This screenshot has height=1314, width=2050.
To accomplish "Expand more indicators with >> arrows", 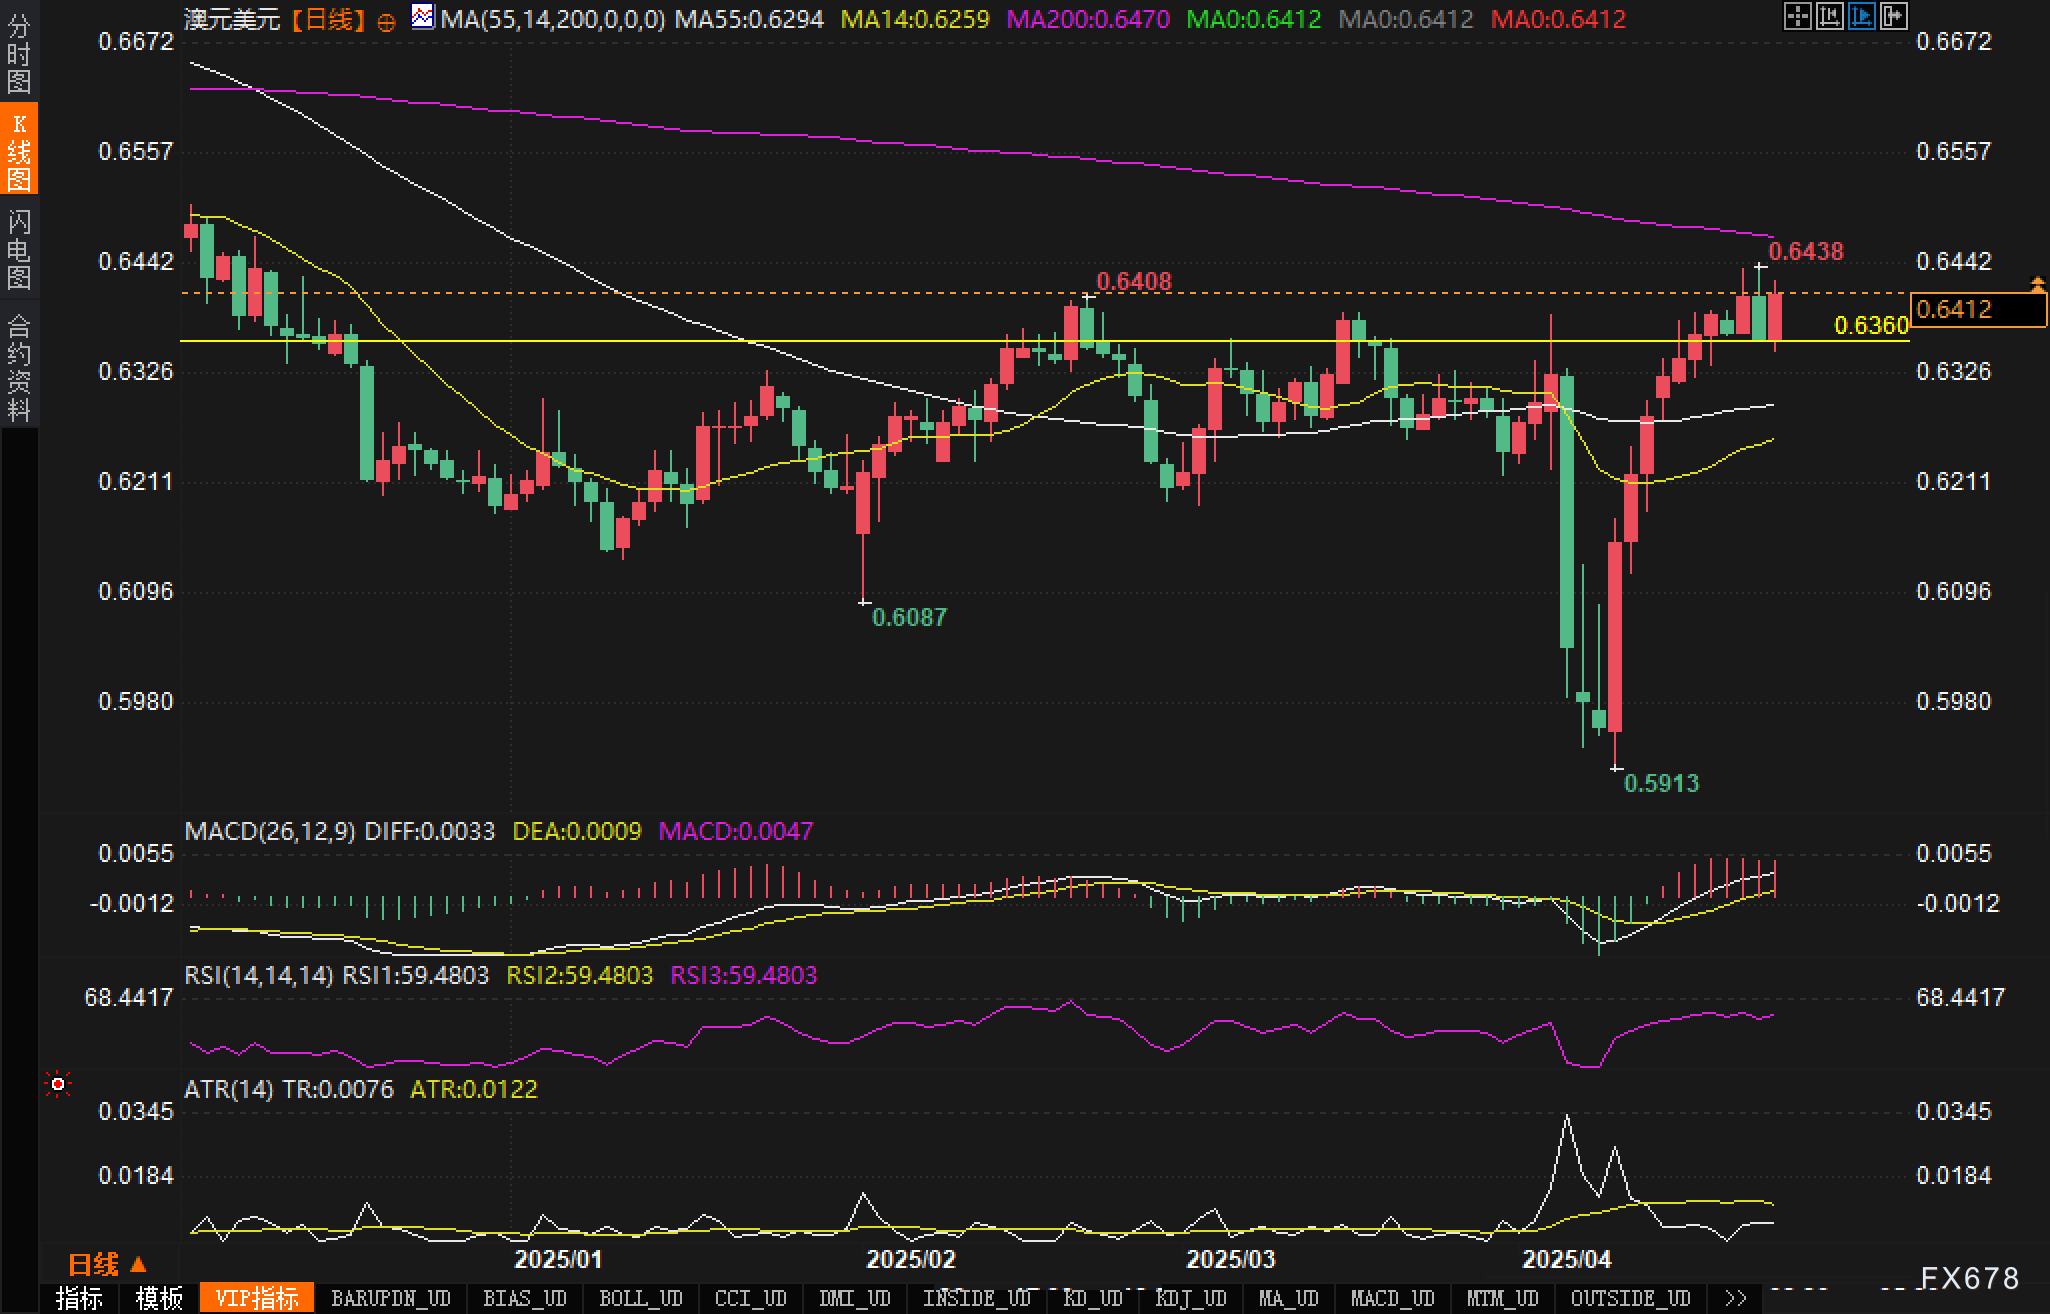I will [x=1735, y=1298].
